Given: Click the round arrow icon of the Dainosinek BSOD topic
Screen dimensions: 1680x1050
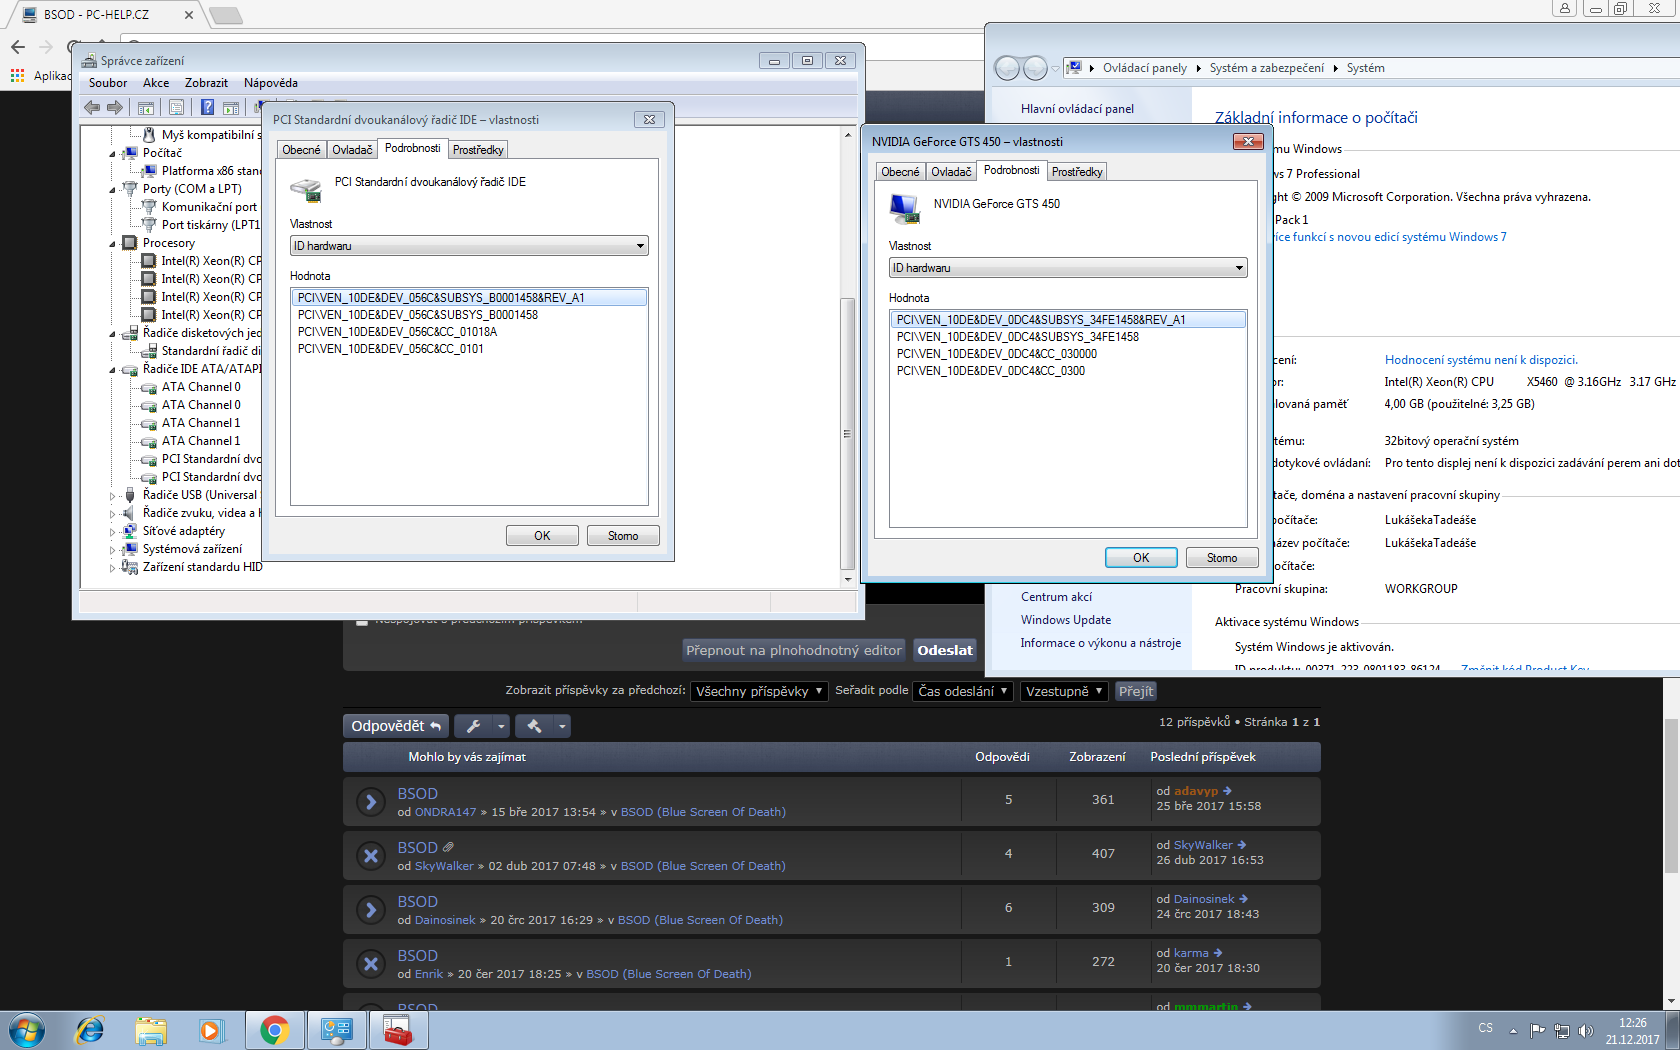Looking at the screenshot, I should pos(371,910).
